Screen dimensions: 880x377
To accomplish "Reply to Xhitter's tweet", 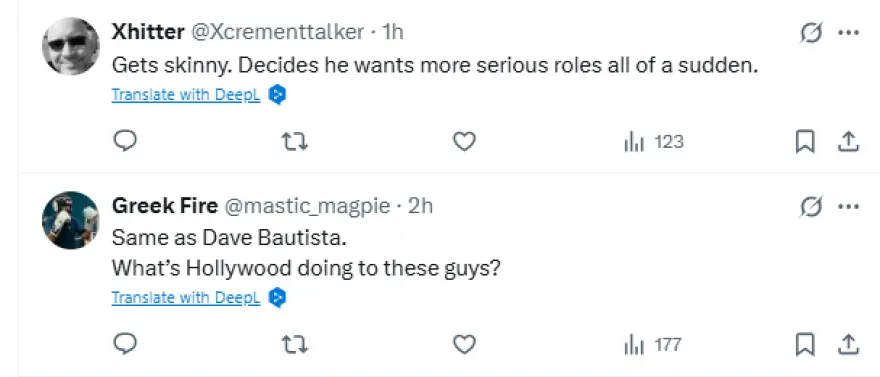I will click(125, 142).
